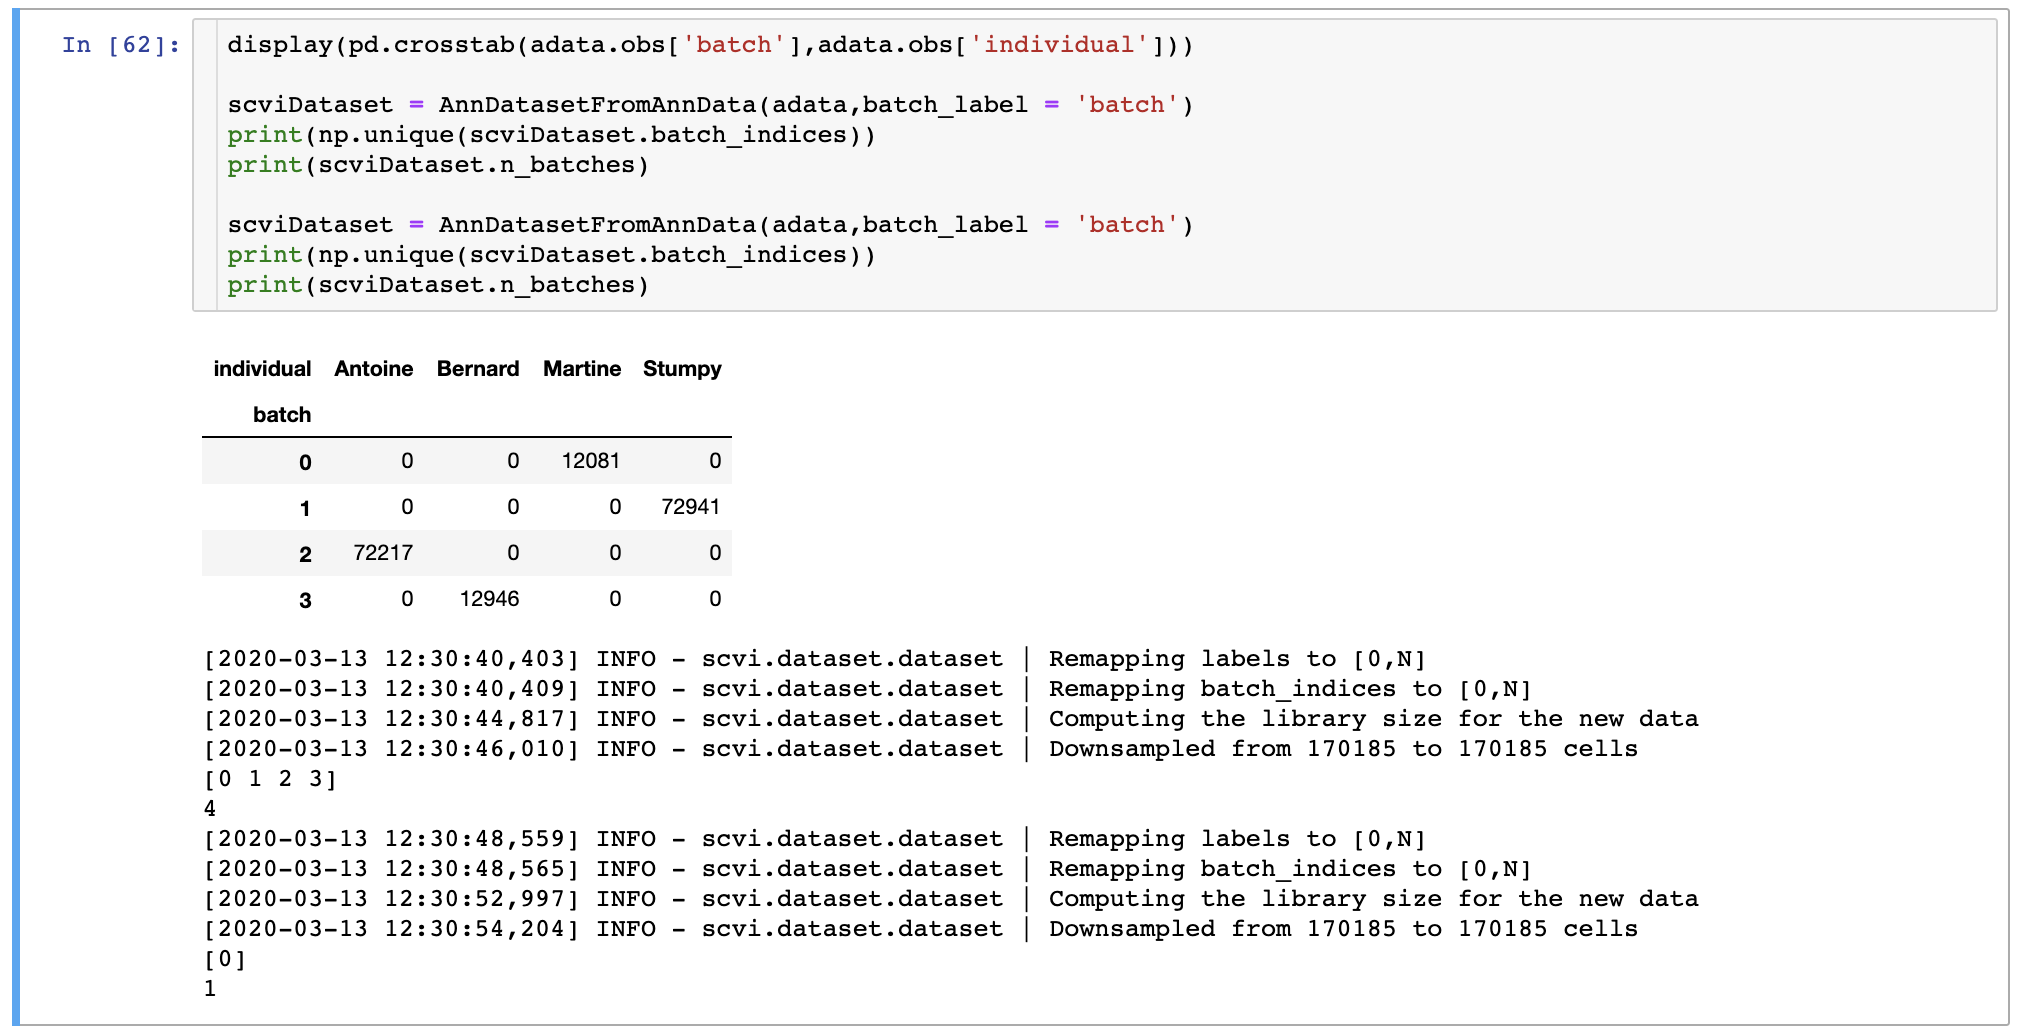2028x1036 pixels.
Task: Click the individual header label
Action: pos(262,369)
